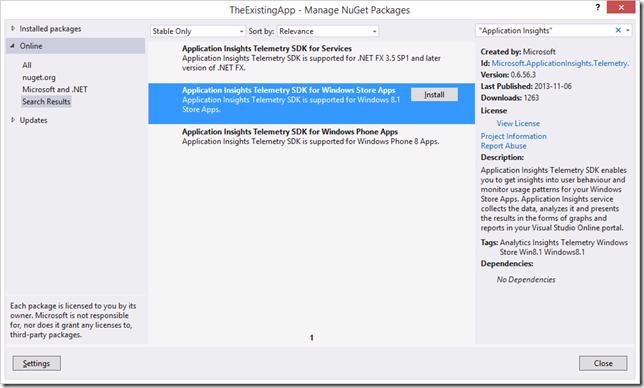
Task: Open search box dropdown arrow
Action: pyautogui.click(x=628, y=30)
